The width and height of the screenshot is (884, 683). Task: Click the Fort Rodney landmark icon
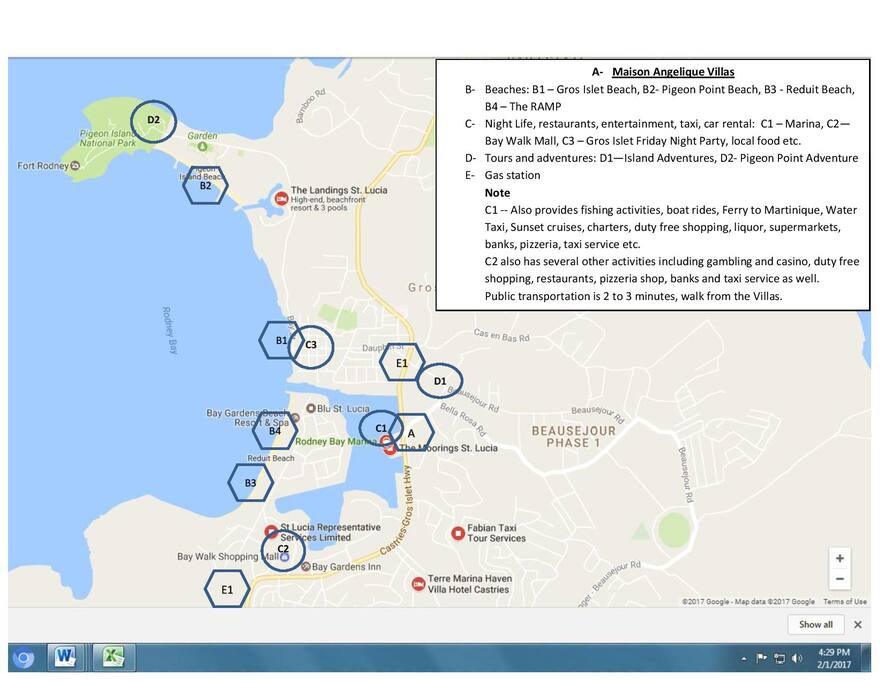(x=75, y=165)
